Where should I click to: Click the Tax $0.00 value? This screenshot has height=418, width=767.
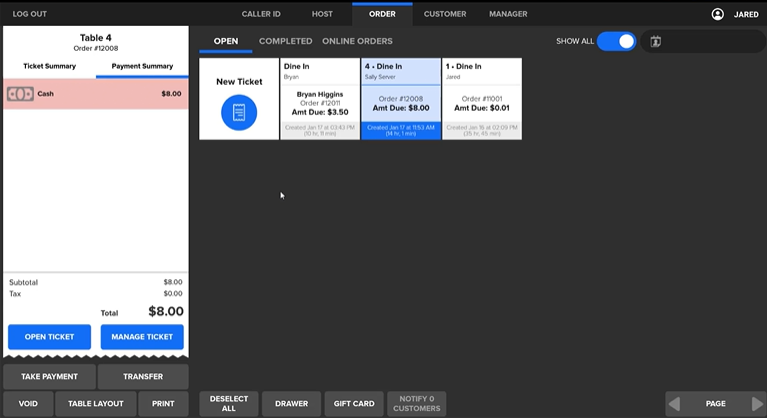173,293
